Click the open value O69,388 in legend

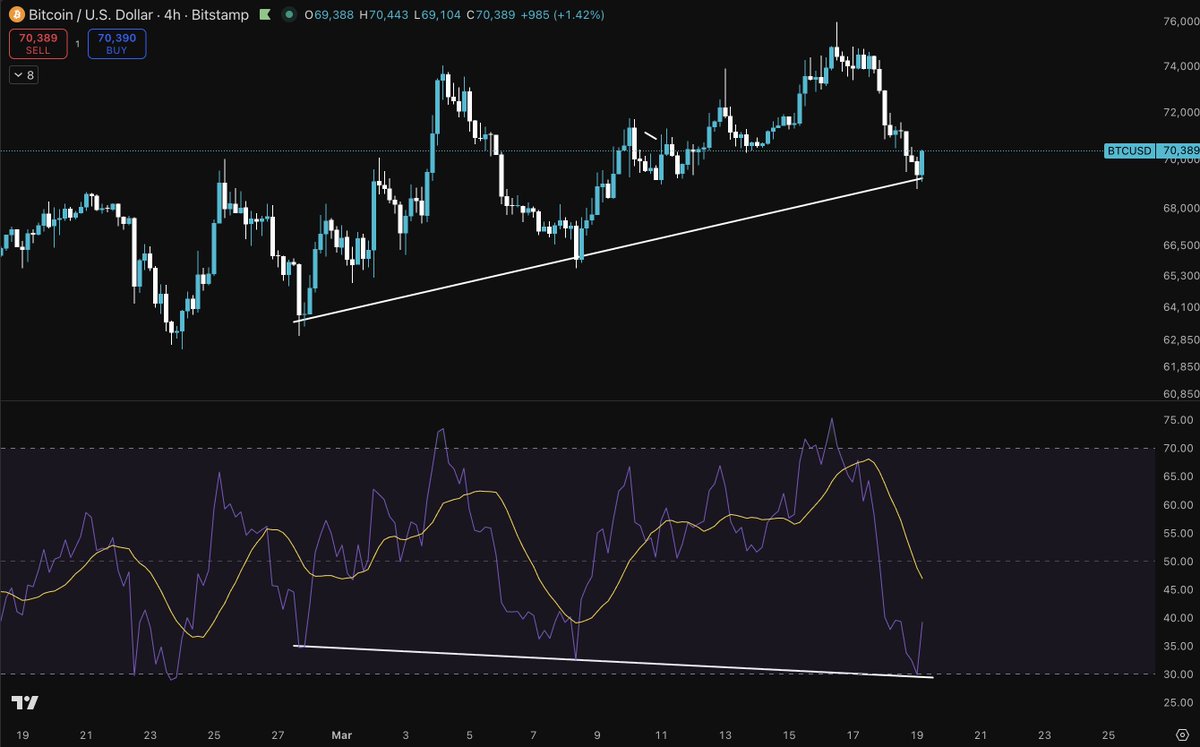click(328, 16)
